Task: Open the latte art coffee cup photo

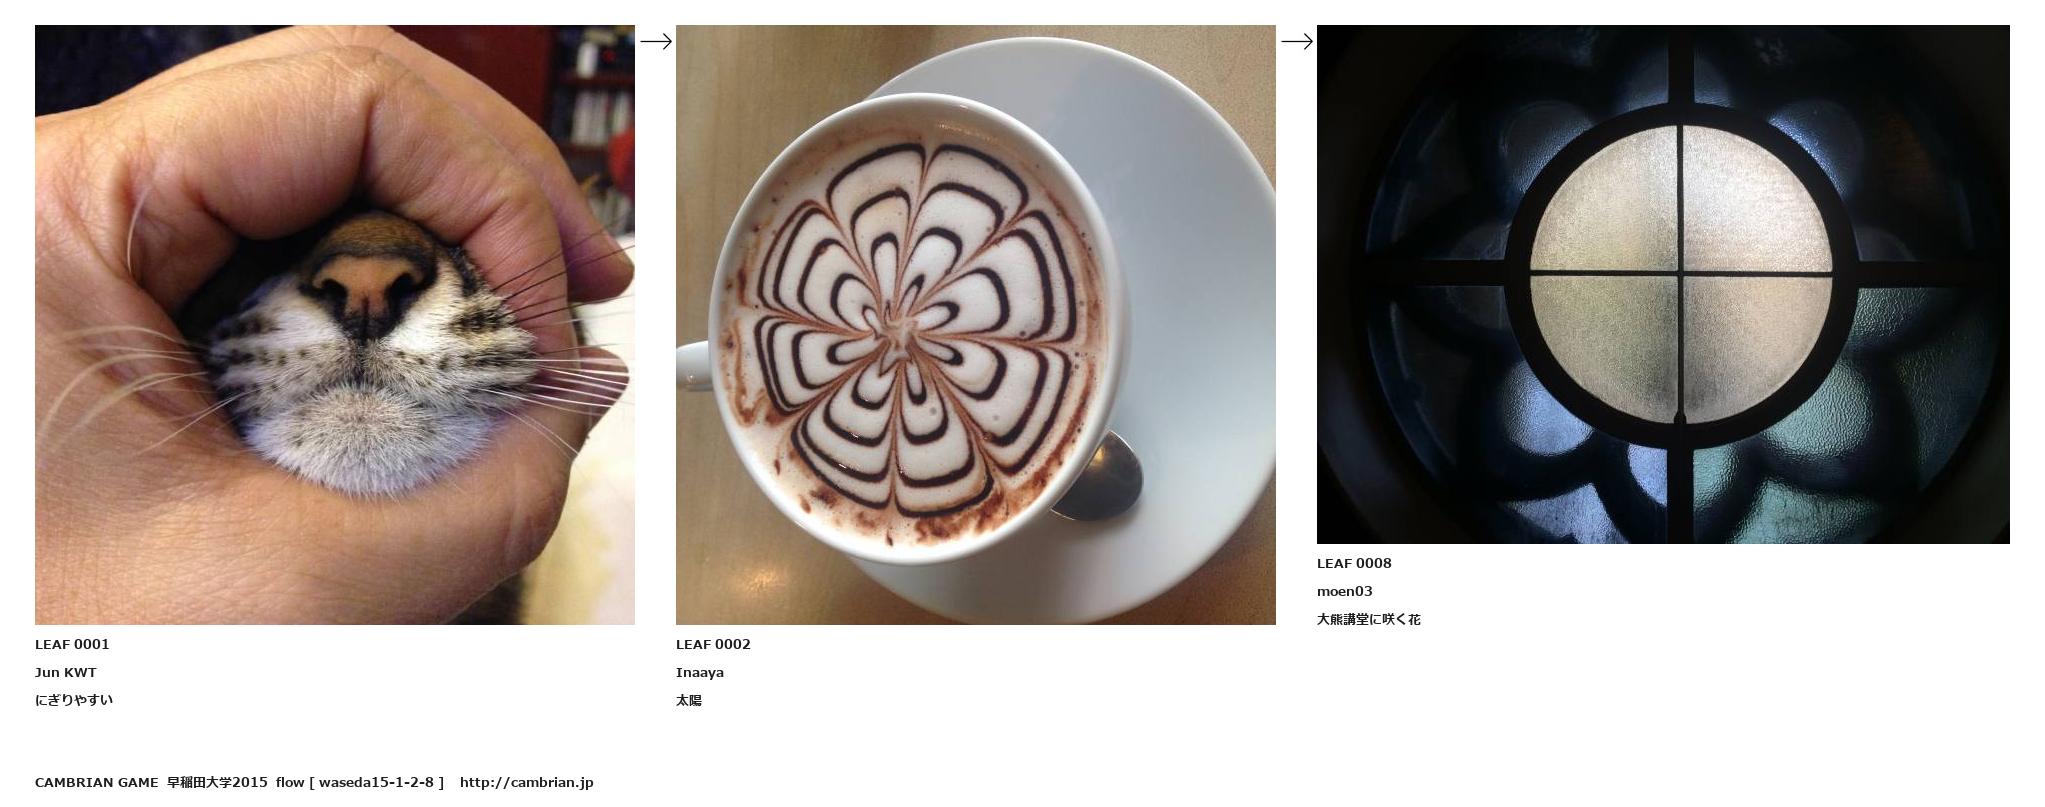Action: click(976, 325)
